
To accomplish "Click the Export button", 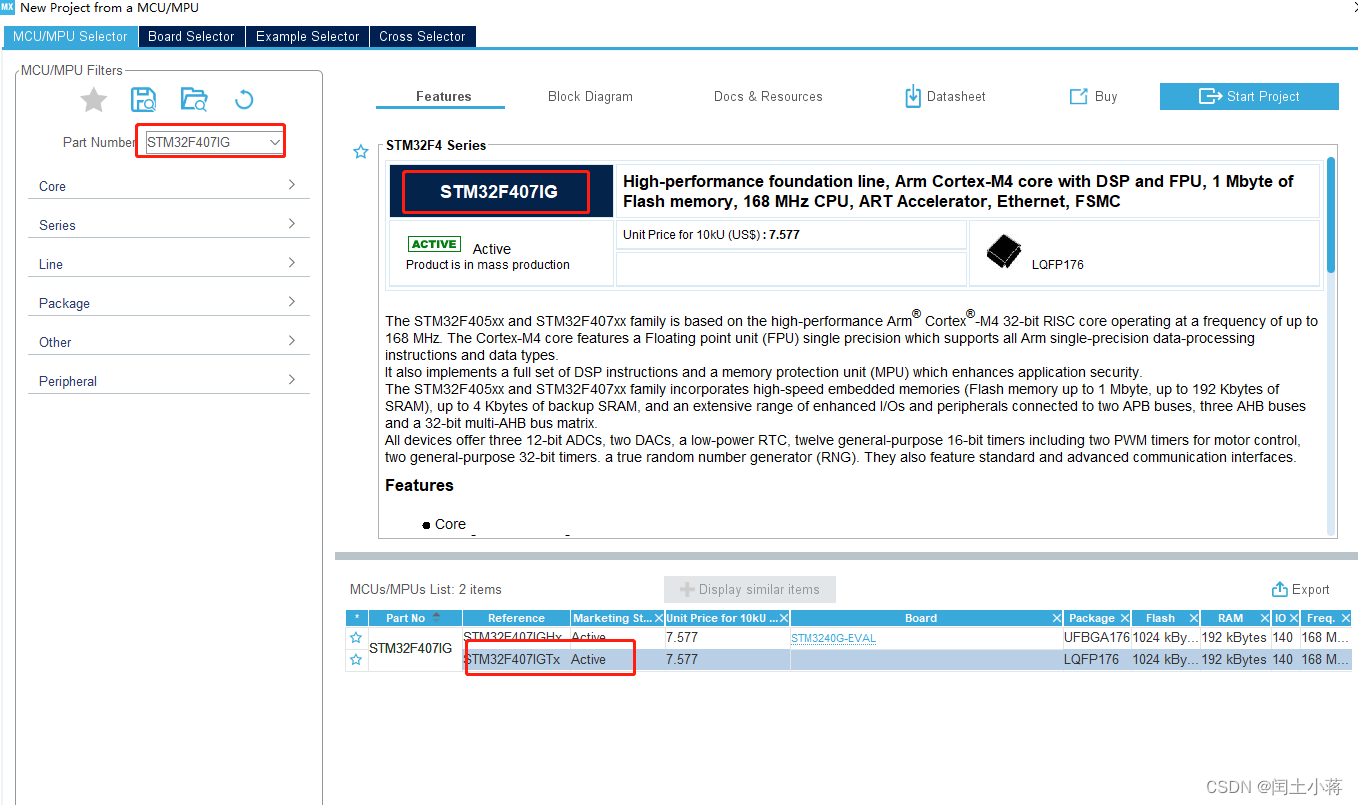I will (x=1301, y=589).
